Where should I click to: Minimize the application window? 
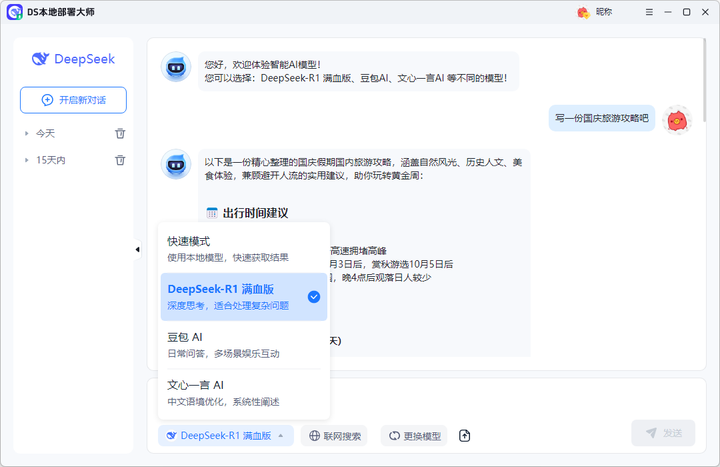(x=668, y=12)
